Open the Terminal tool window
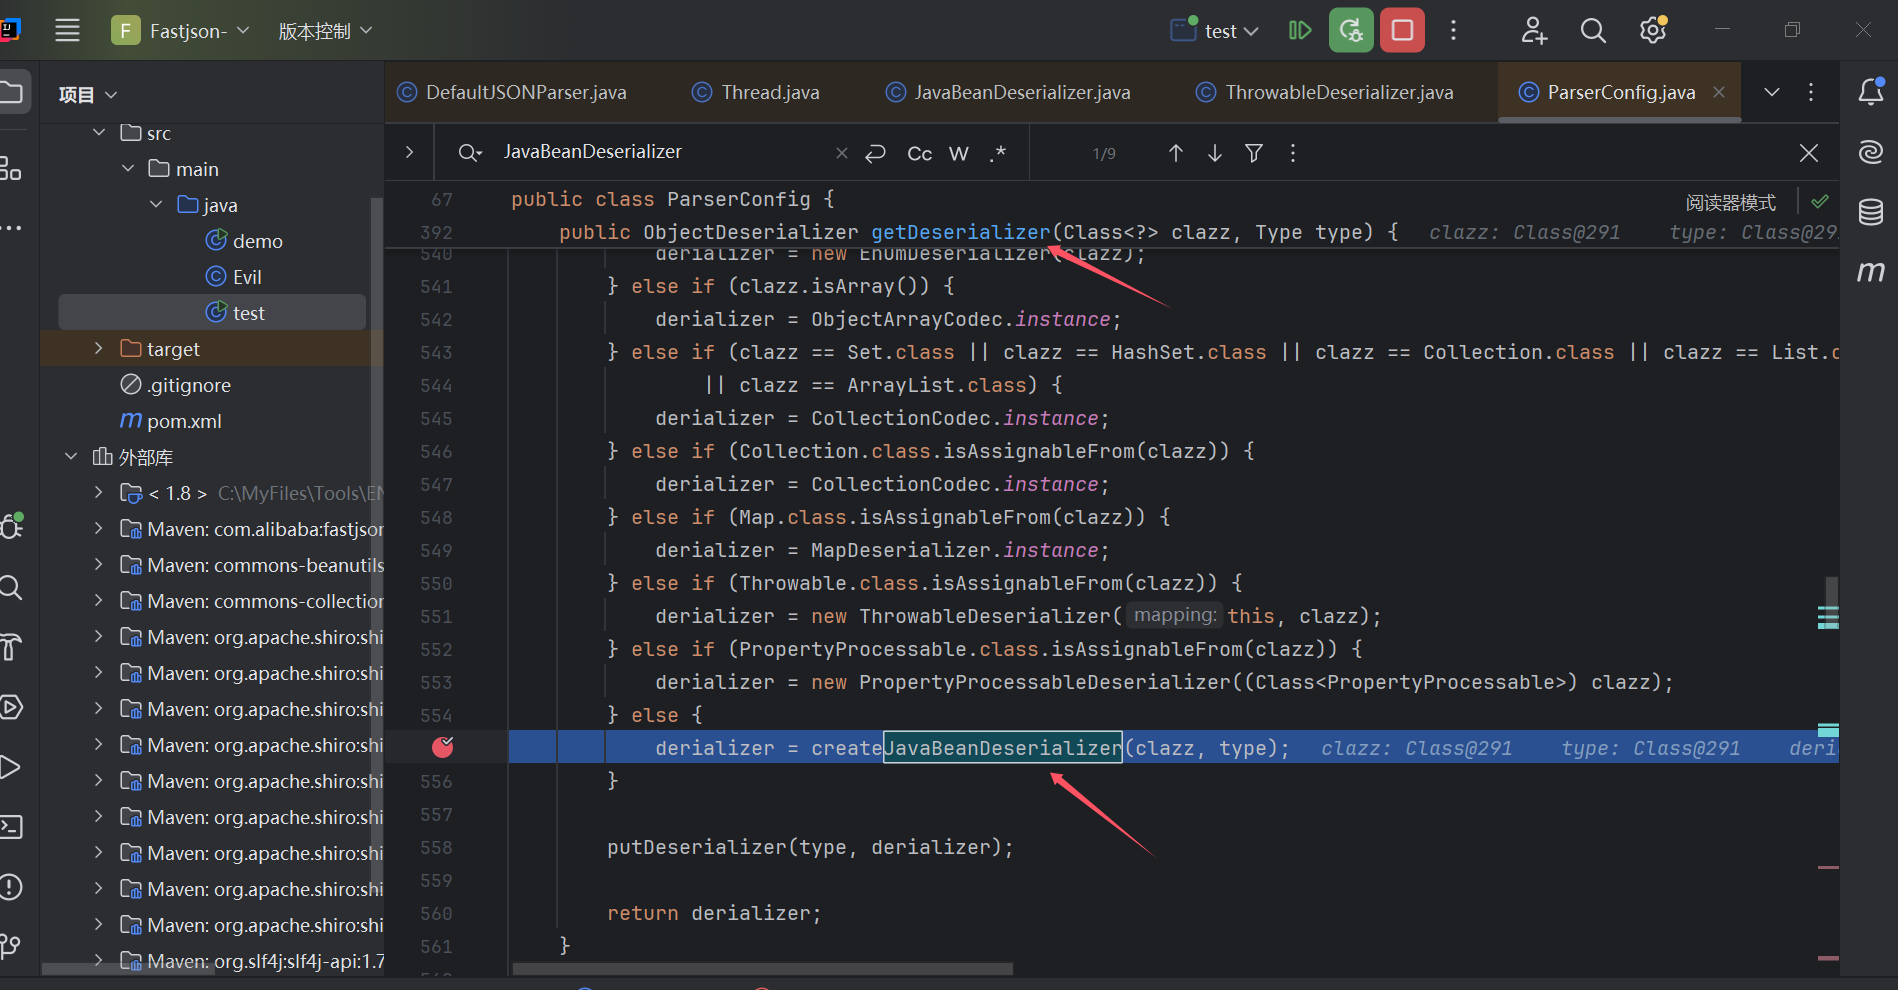This screenshot has width=1898, height=990. pyautogui.click(x=11, y=827)
